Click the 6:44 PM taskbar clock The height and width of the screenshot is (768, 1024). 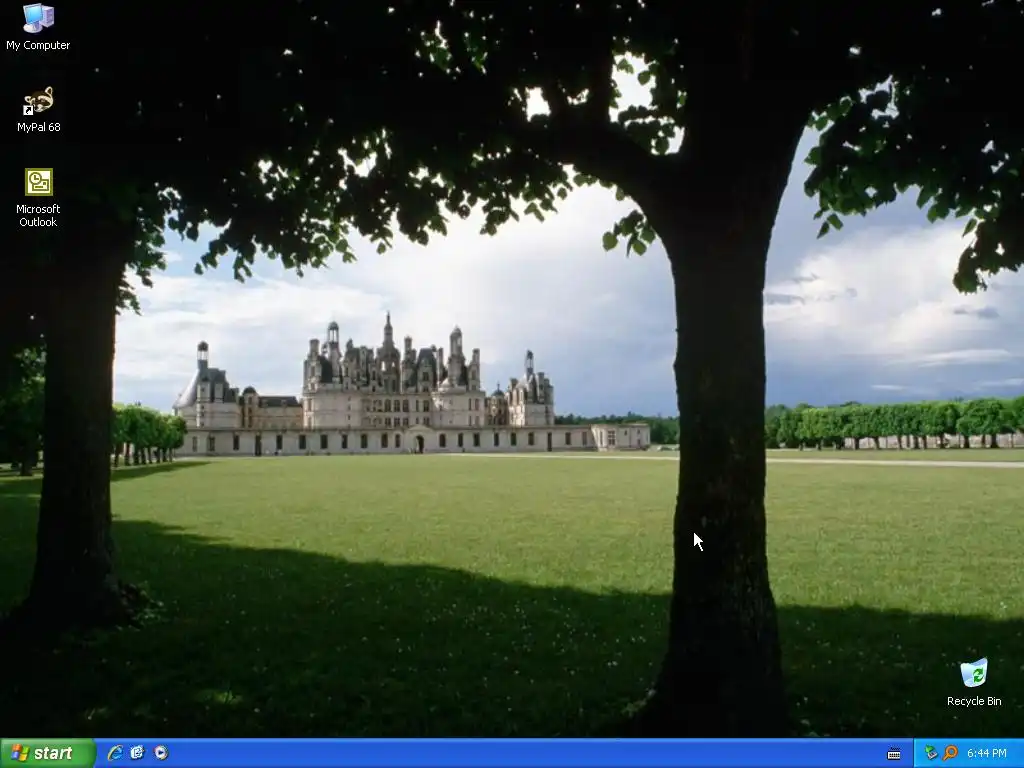coord(987,754)
